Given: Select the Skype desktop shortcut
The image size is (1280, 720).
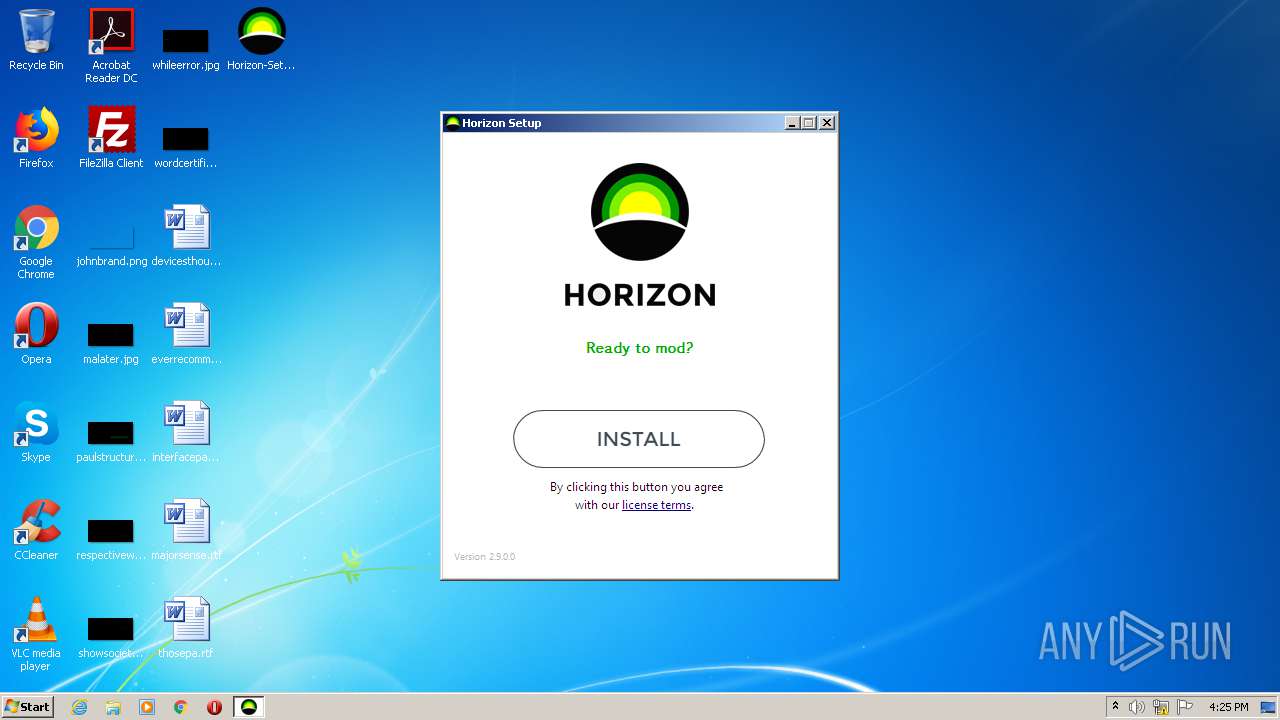Looking at the screenshot, I should [x=36, y=432].
